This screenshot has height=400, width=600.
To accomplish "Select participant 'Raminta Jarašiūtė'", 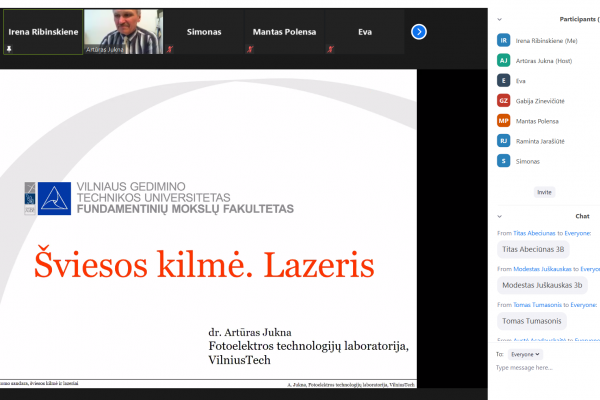I will point(540,141).
